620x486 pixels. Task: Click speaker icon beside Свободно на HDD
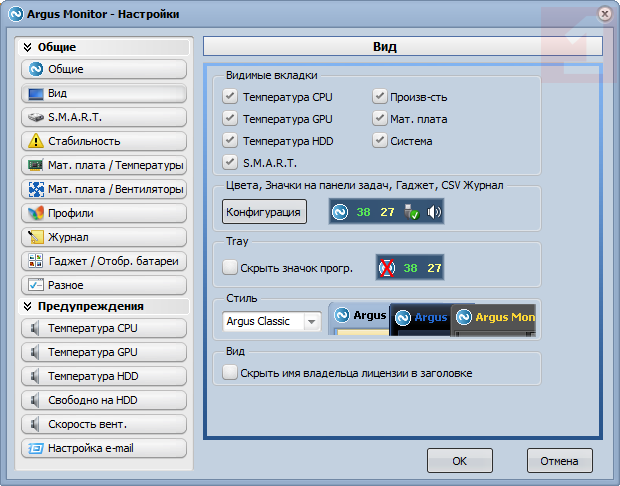point(35,400)
